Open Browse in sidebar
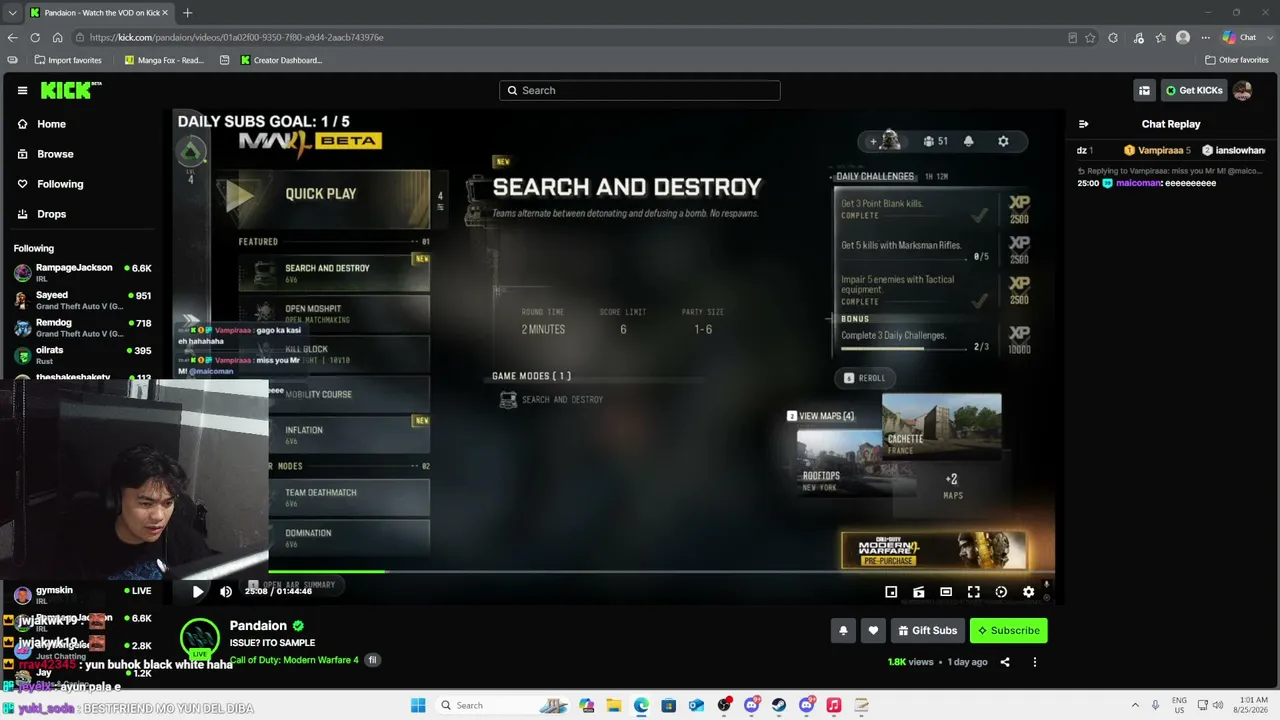The height and width of the screenshot is (720, 1280). [55, 154]
